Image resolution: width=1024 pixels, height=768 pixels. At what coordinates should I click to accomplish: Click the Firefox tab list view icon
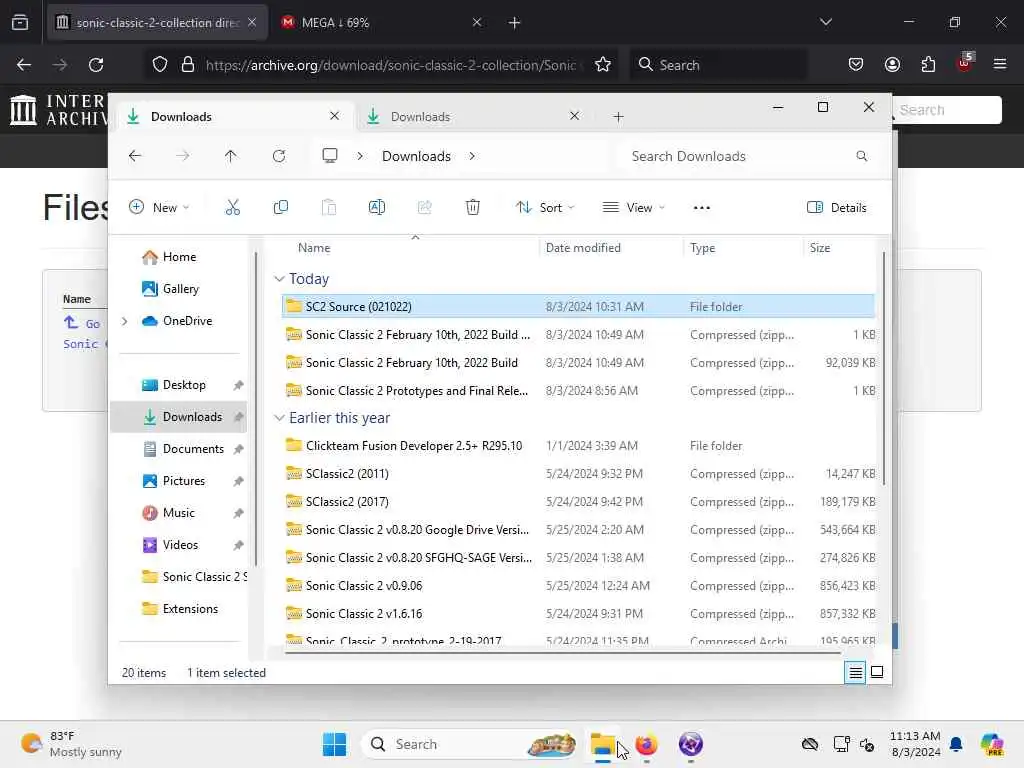pos(20,22)
